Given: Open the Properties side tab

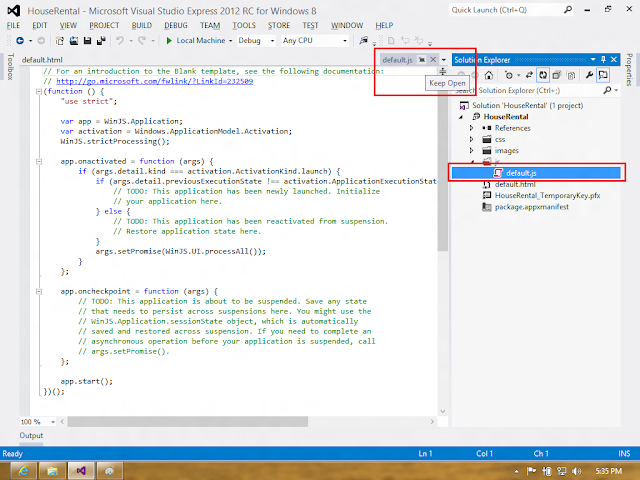Looking at the screenshot, I should 629,70.
